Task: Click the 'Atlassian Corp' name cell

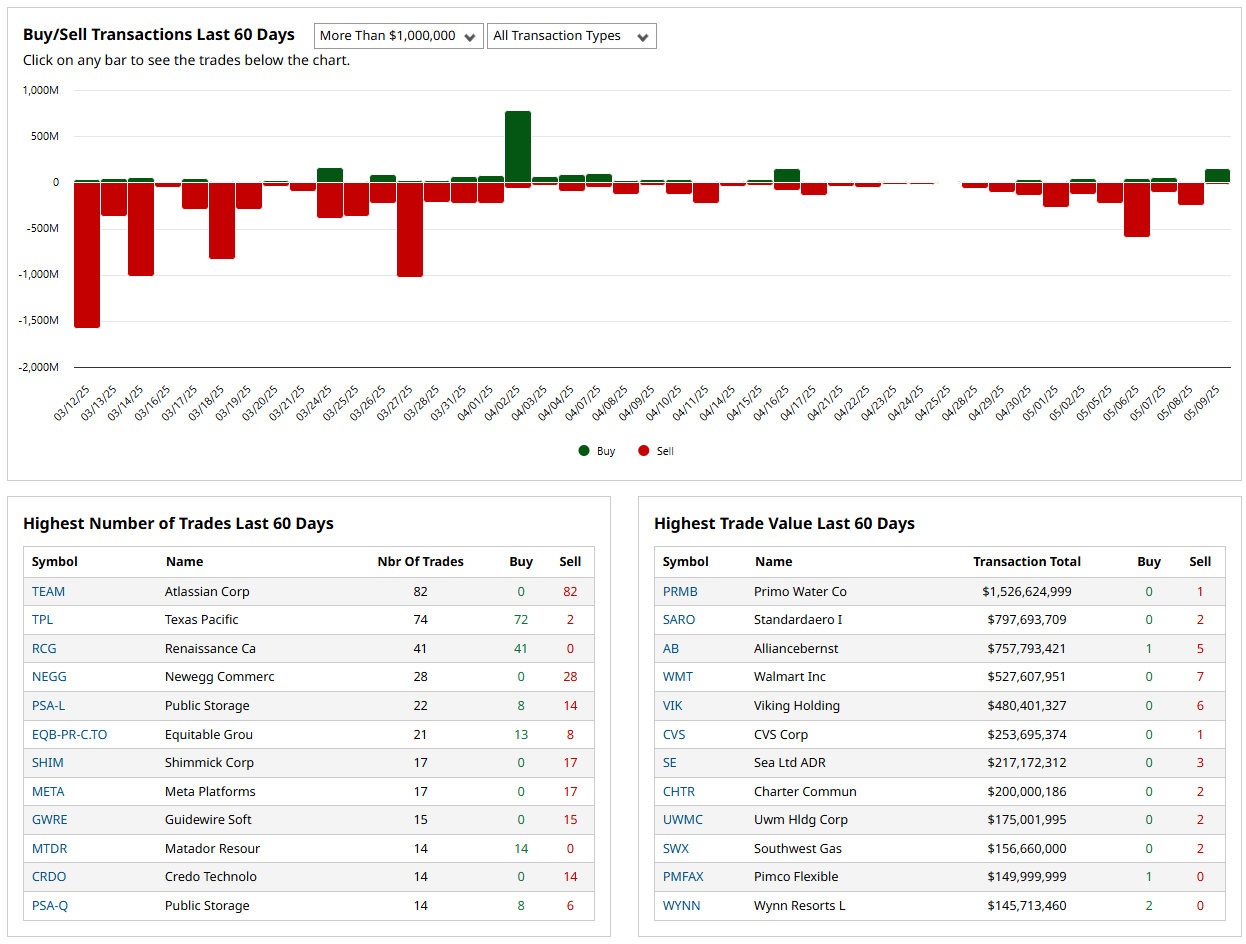Action: pos(207,591)
